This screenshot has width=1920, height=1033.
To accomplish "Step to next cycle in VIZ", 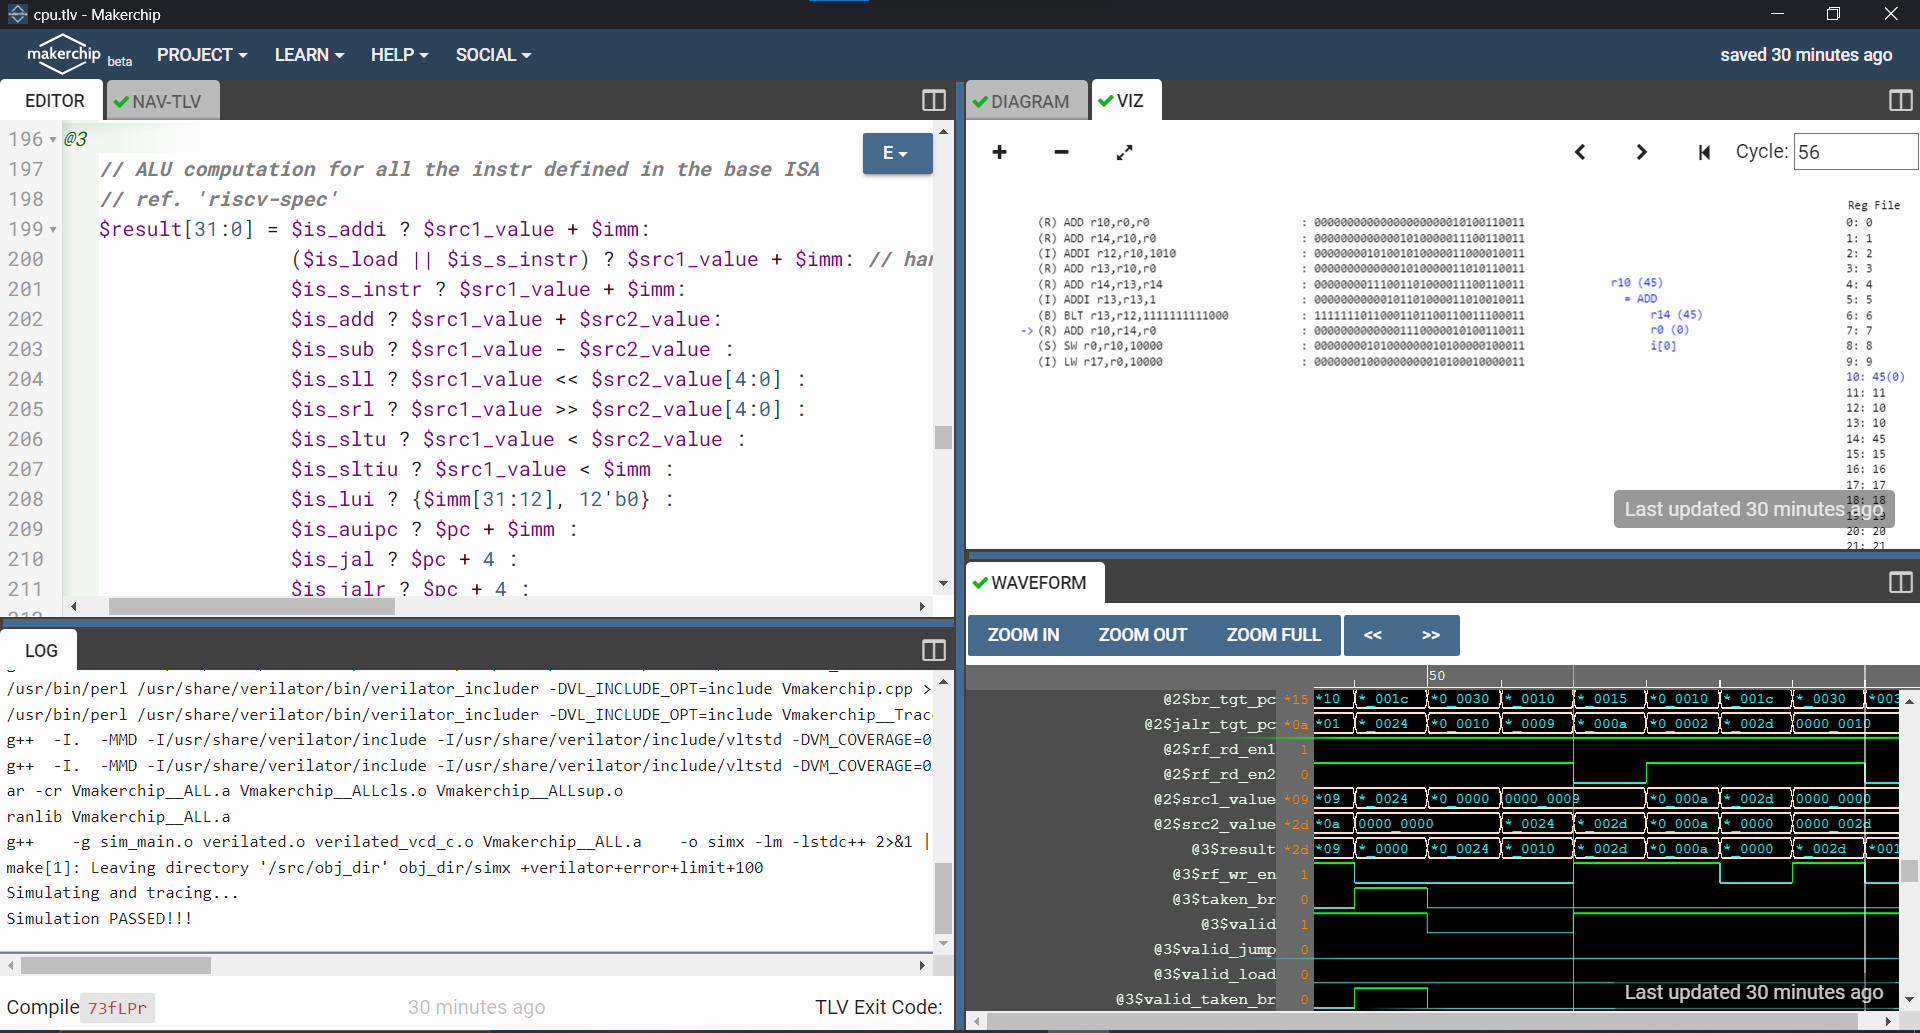I will point(1641,152).
